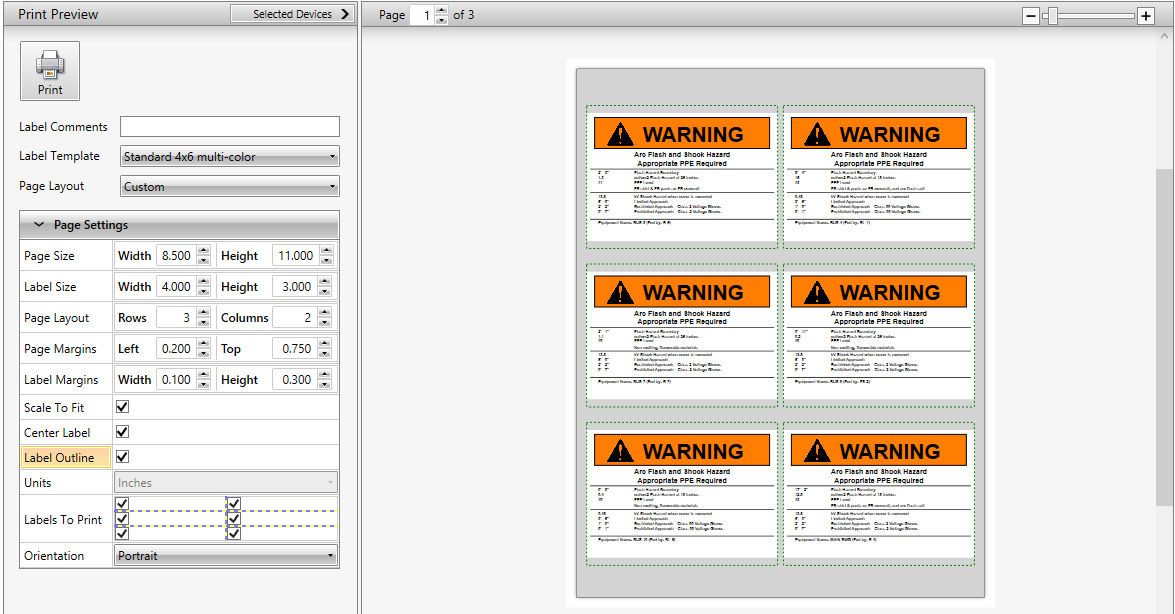The height and width of the screenshot is (614, 1175).
Task: Select the bottom-right WARNING label in preview
Action: click(879, 494)
